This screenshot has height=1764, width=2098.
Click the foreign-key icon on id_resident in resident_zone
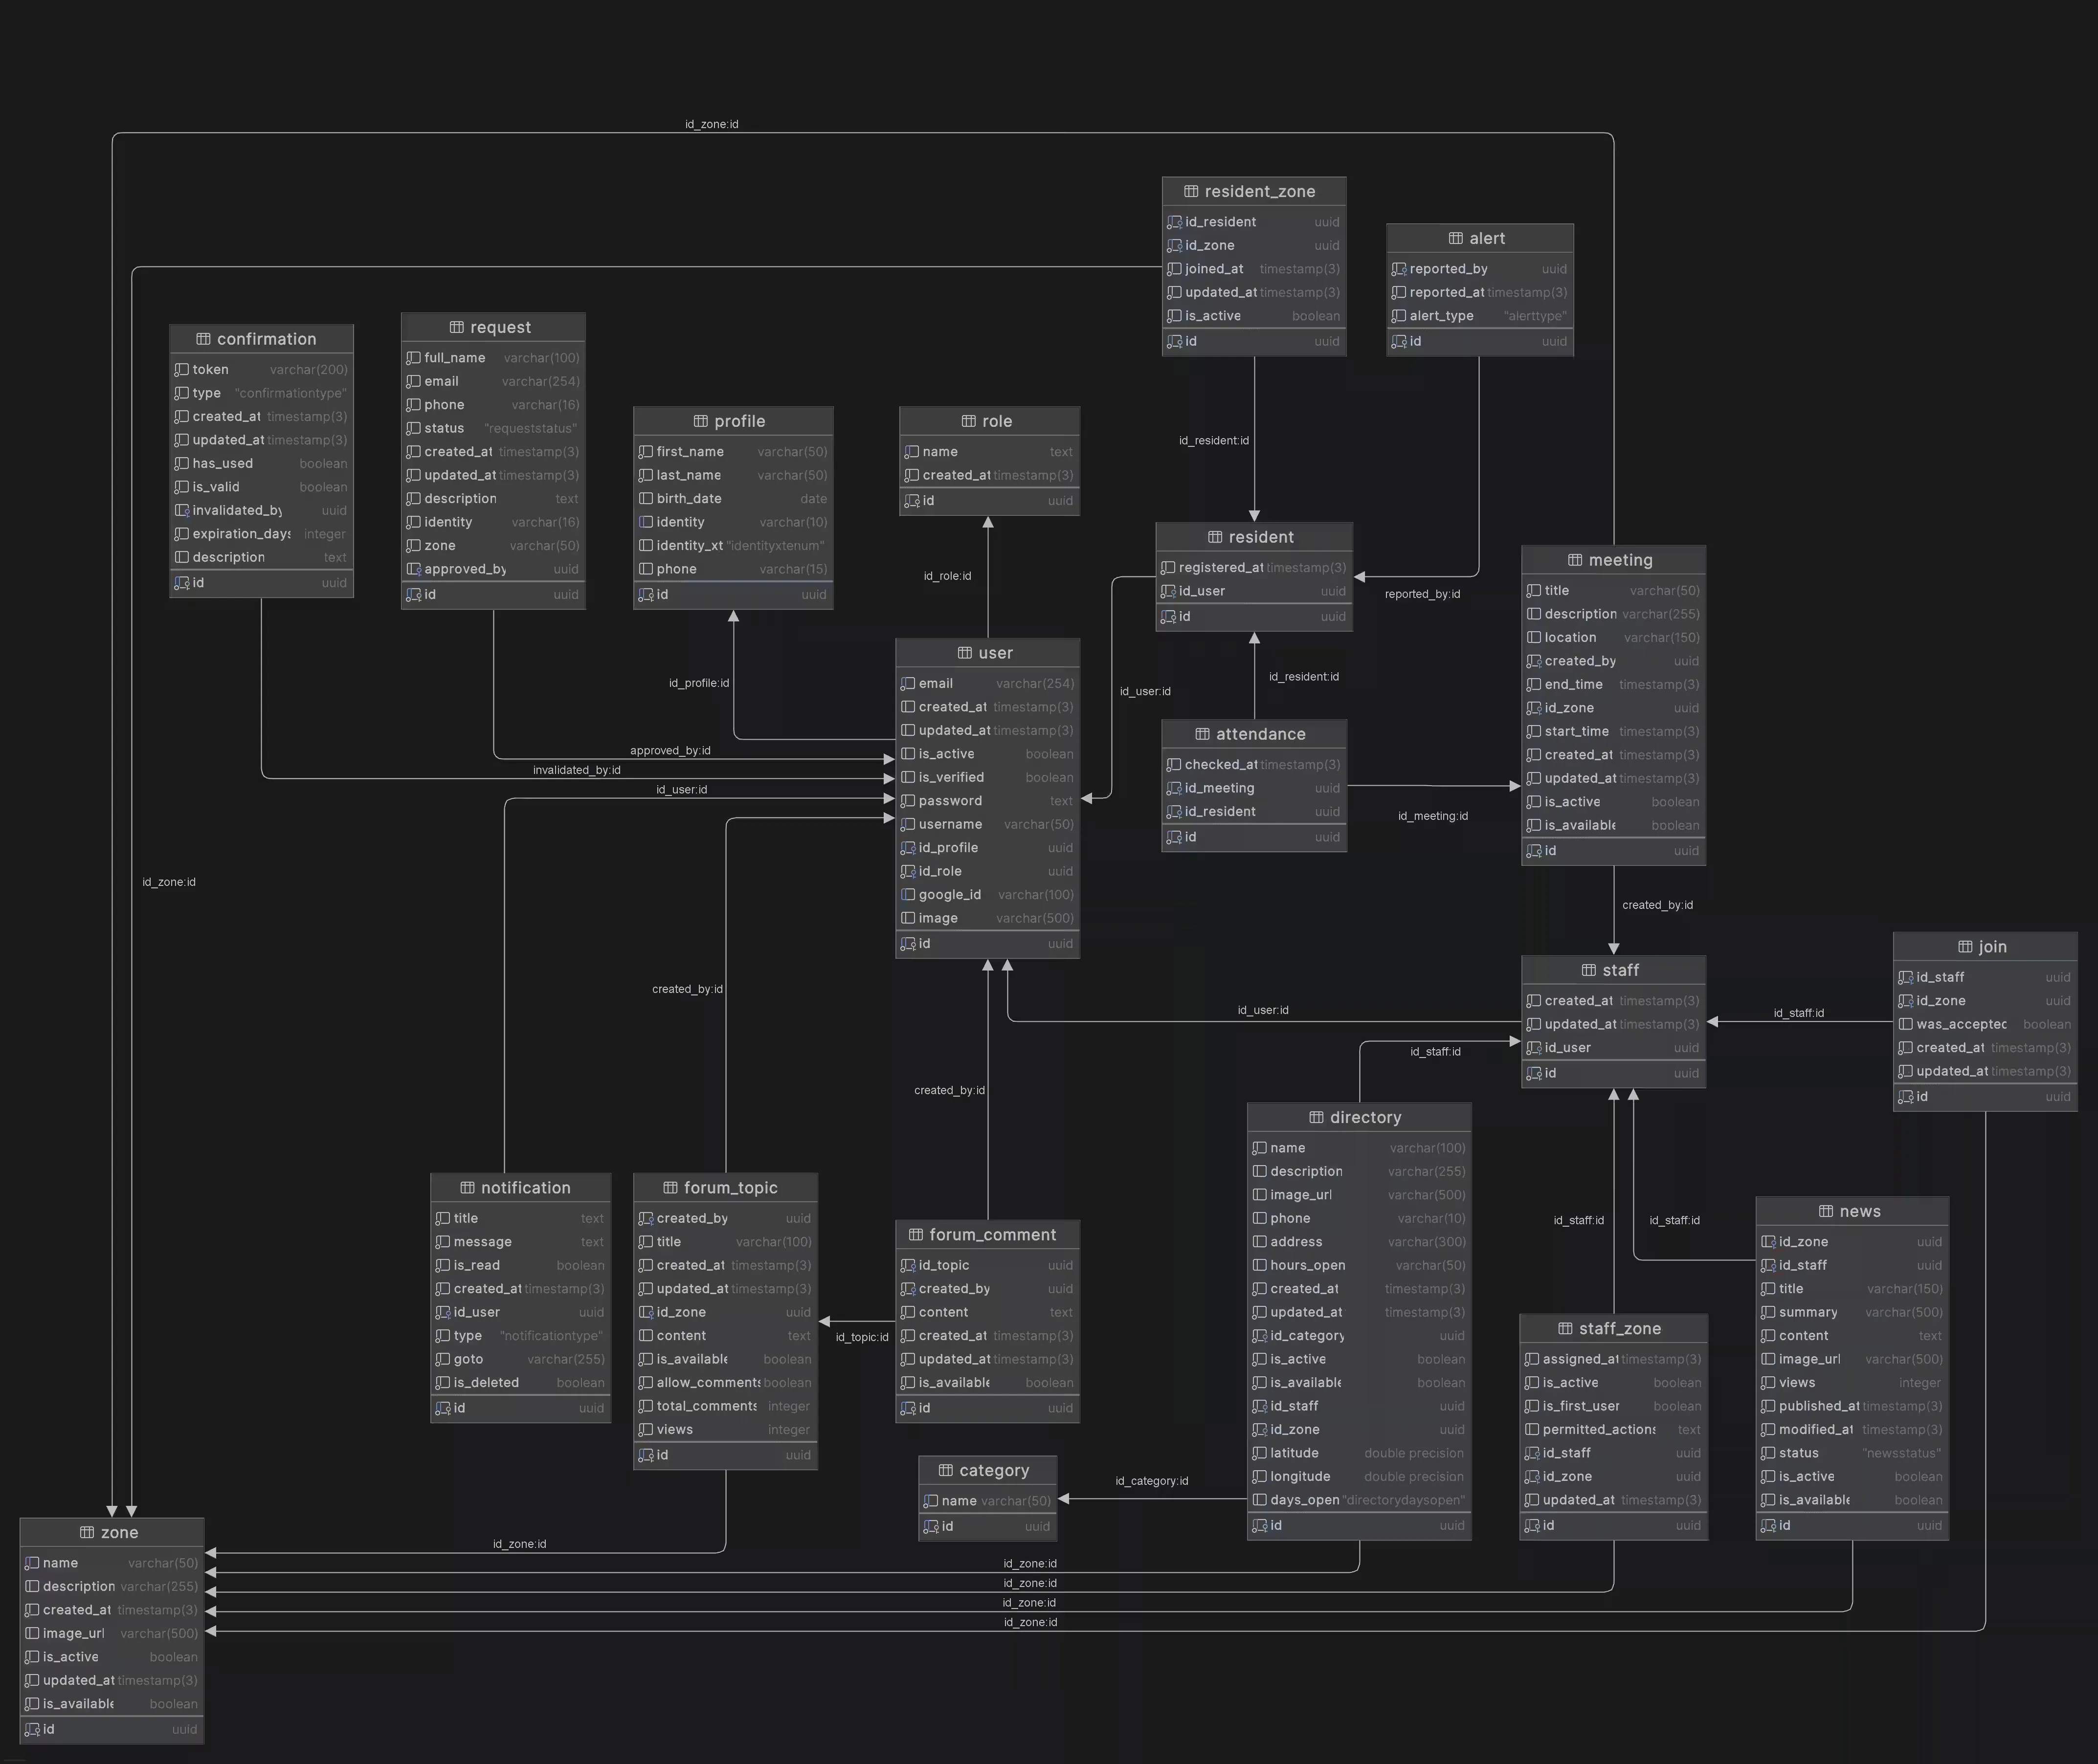1175,221
